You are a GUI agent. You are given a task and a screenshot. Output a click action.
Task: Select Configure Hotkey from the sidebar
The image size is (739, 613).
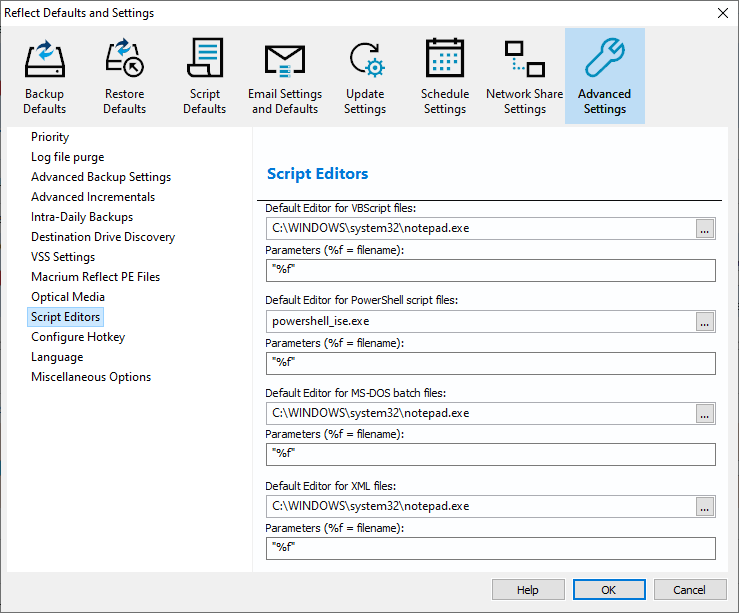point(78,337)
